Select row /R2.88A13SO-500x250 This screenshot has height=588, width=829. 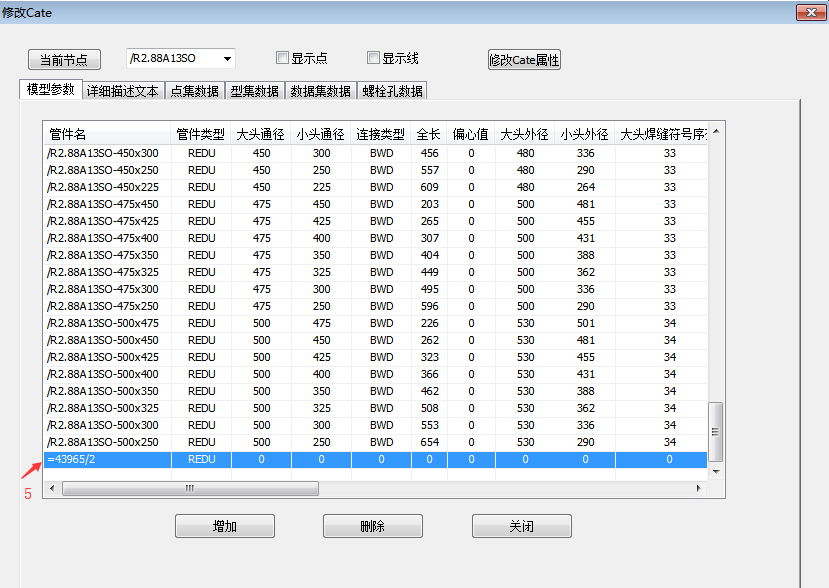(x=108, y=442)
